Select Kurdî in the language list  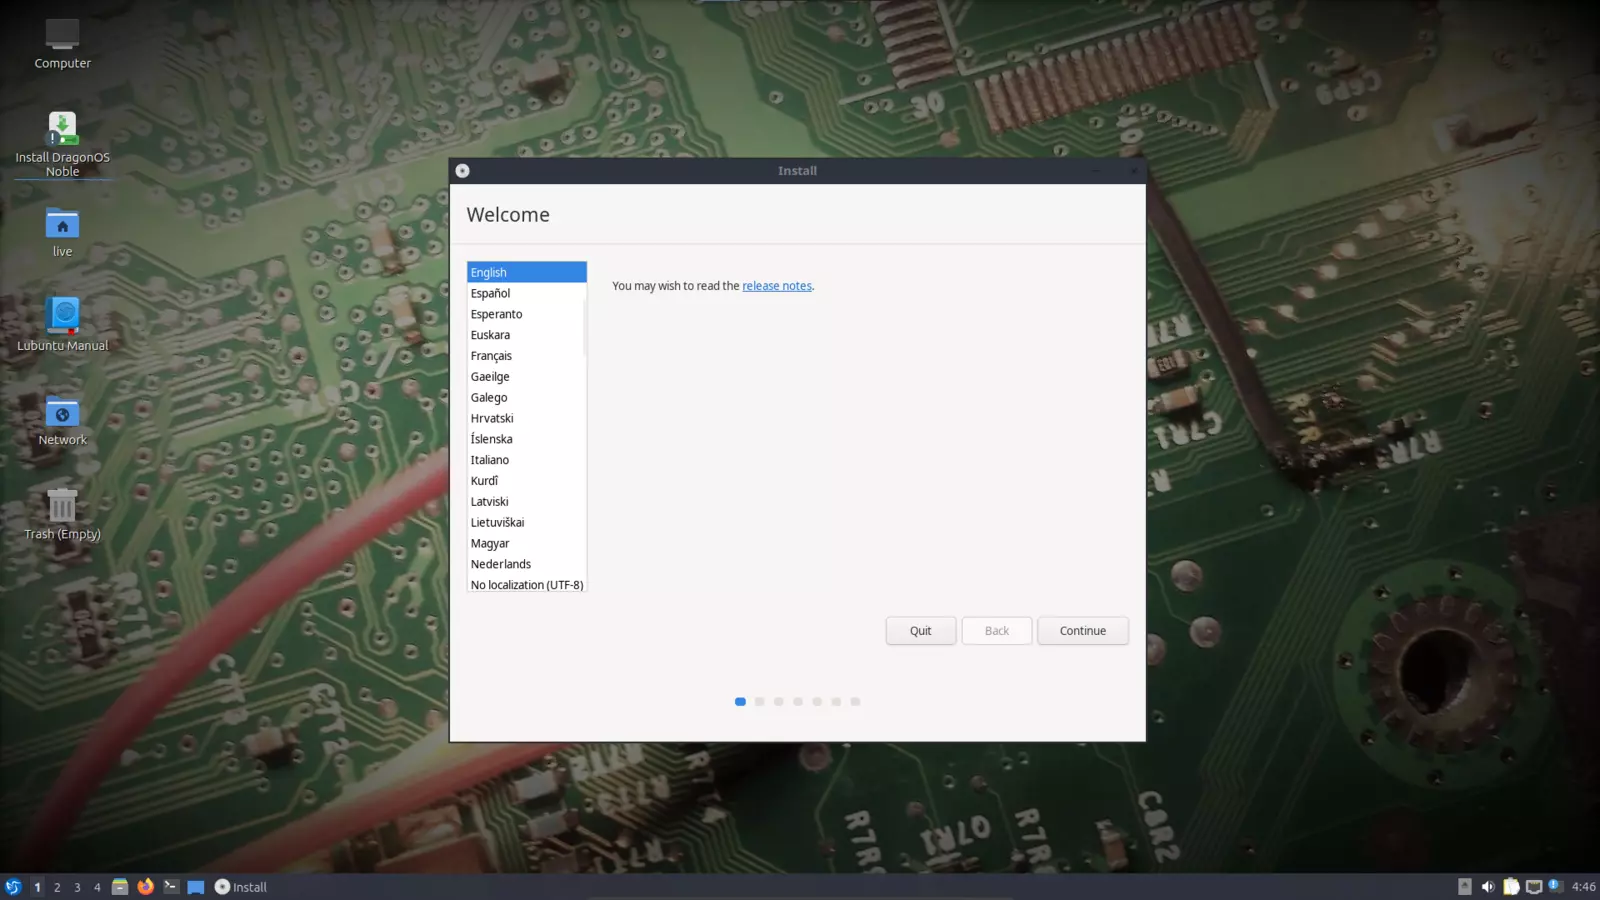pyautogui.click(x=526, y=481)
